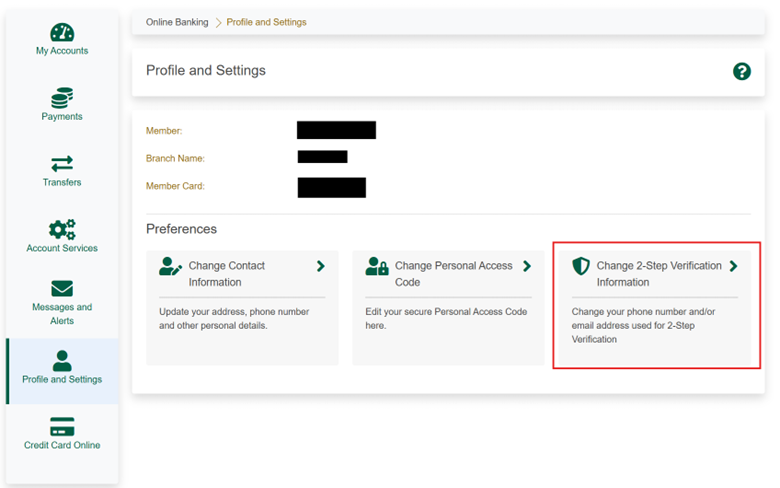Go to Online Banking in the breadcrumb
This screenshot has height=488, width=780.
pyautogui.click(x=177, y=22)
